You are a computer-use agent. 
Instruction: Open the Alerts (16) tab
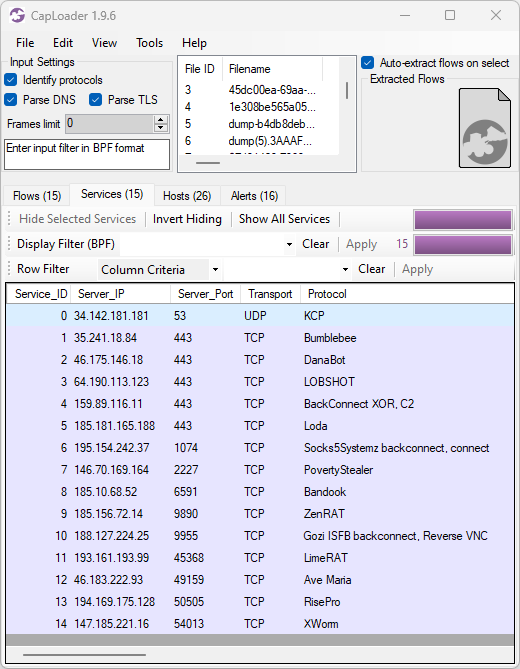click(x=254, y=196)
